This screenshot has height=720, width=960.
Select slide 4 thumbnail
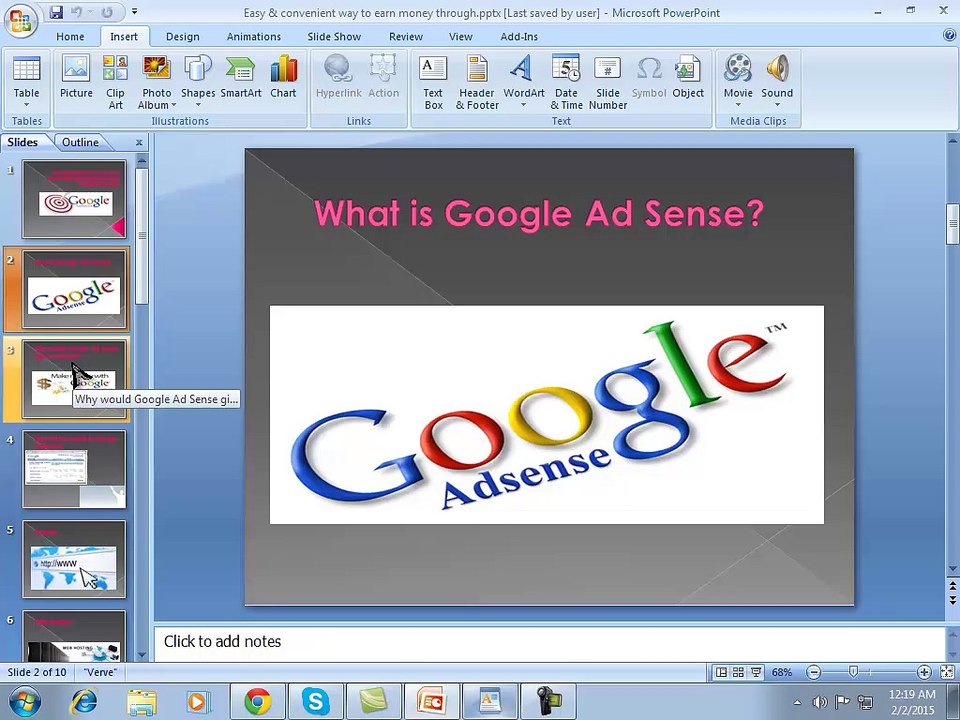click(74, 469)
